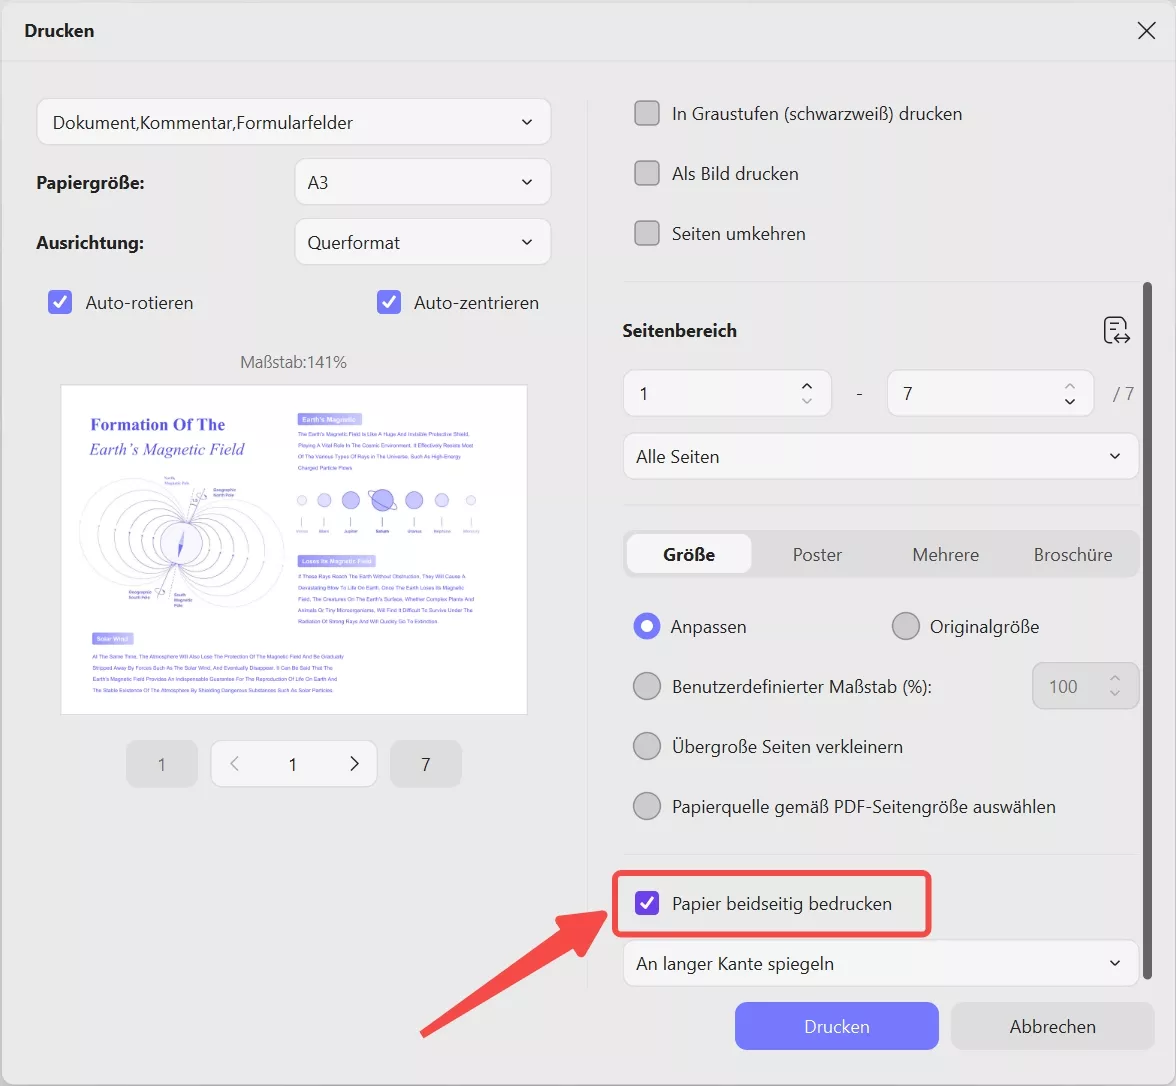The width and height of the screenshot is (1176, 1086).
Task: Select Übergroße Seiten verkleinern
Action: pos(647,746)
